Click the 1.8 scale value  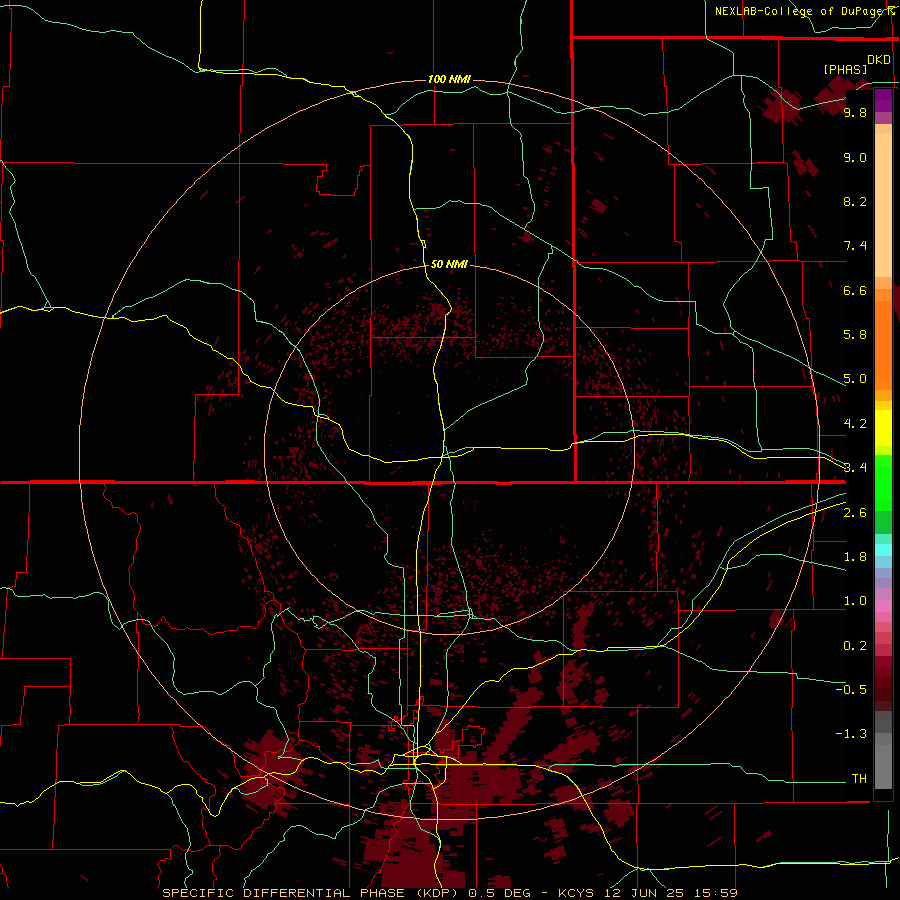point(855,557)
